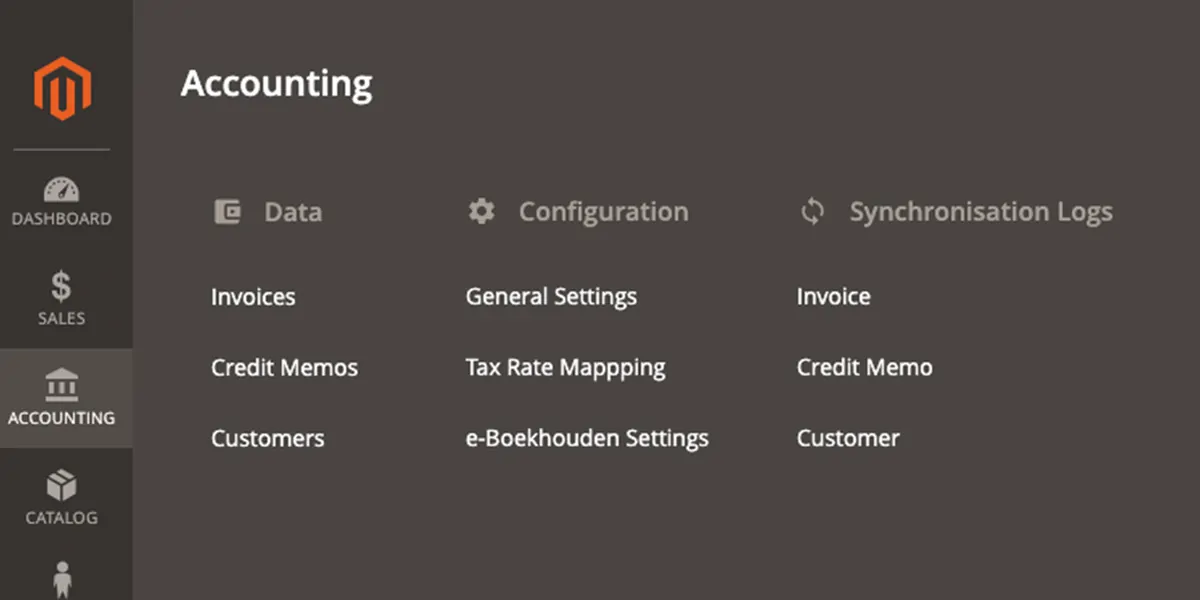1200x600 pixels.
Task: View Invoice synchronisation log
Action: [x=833, y=297]
